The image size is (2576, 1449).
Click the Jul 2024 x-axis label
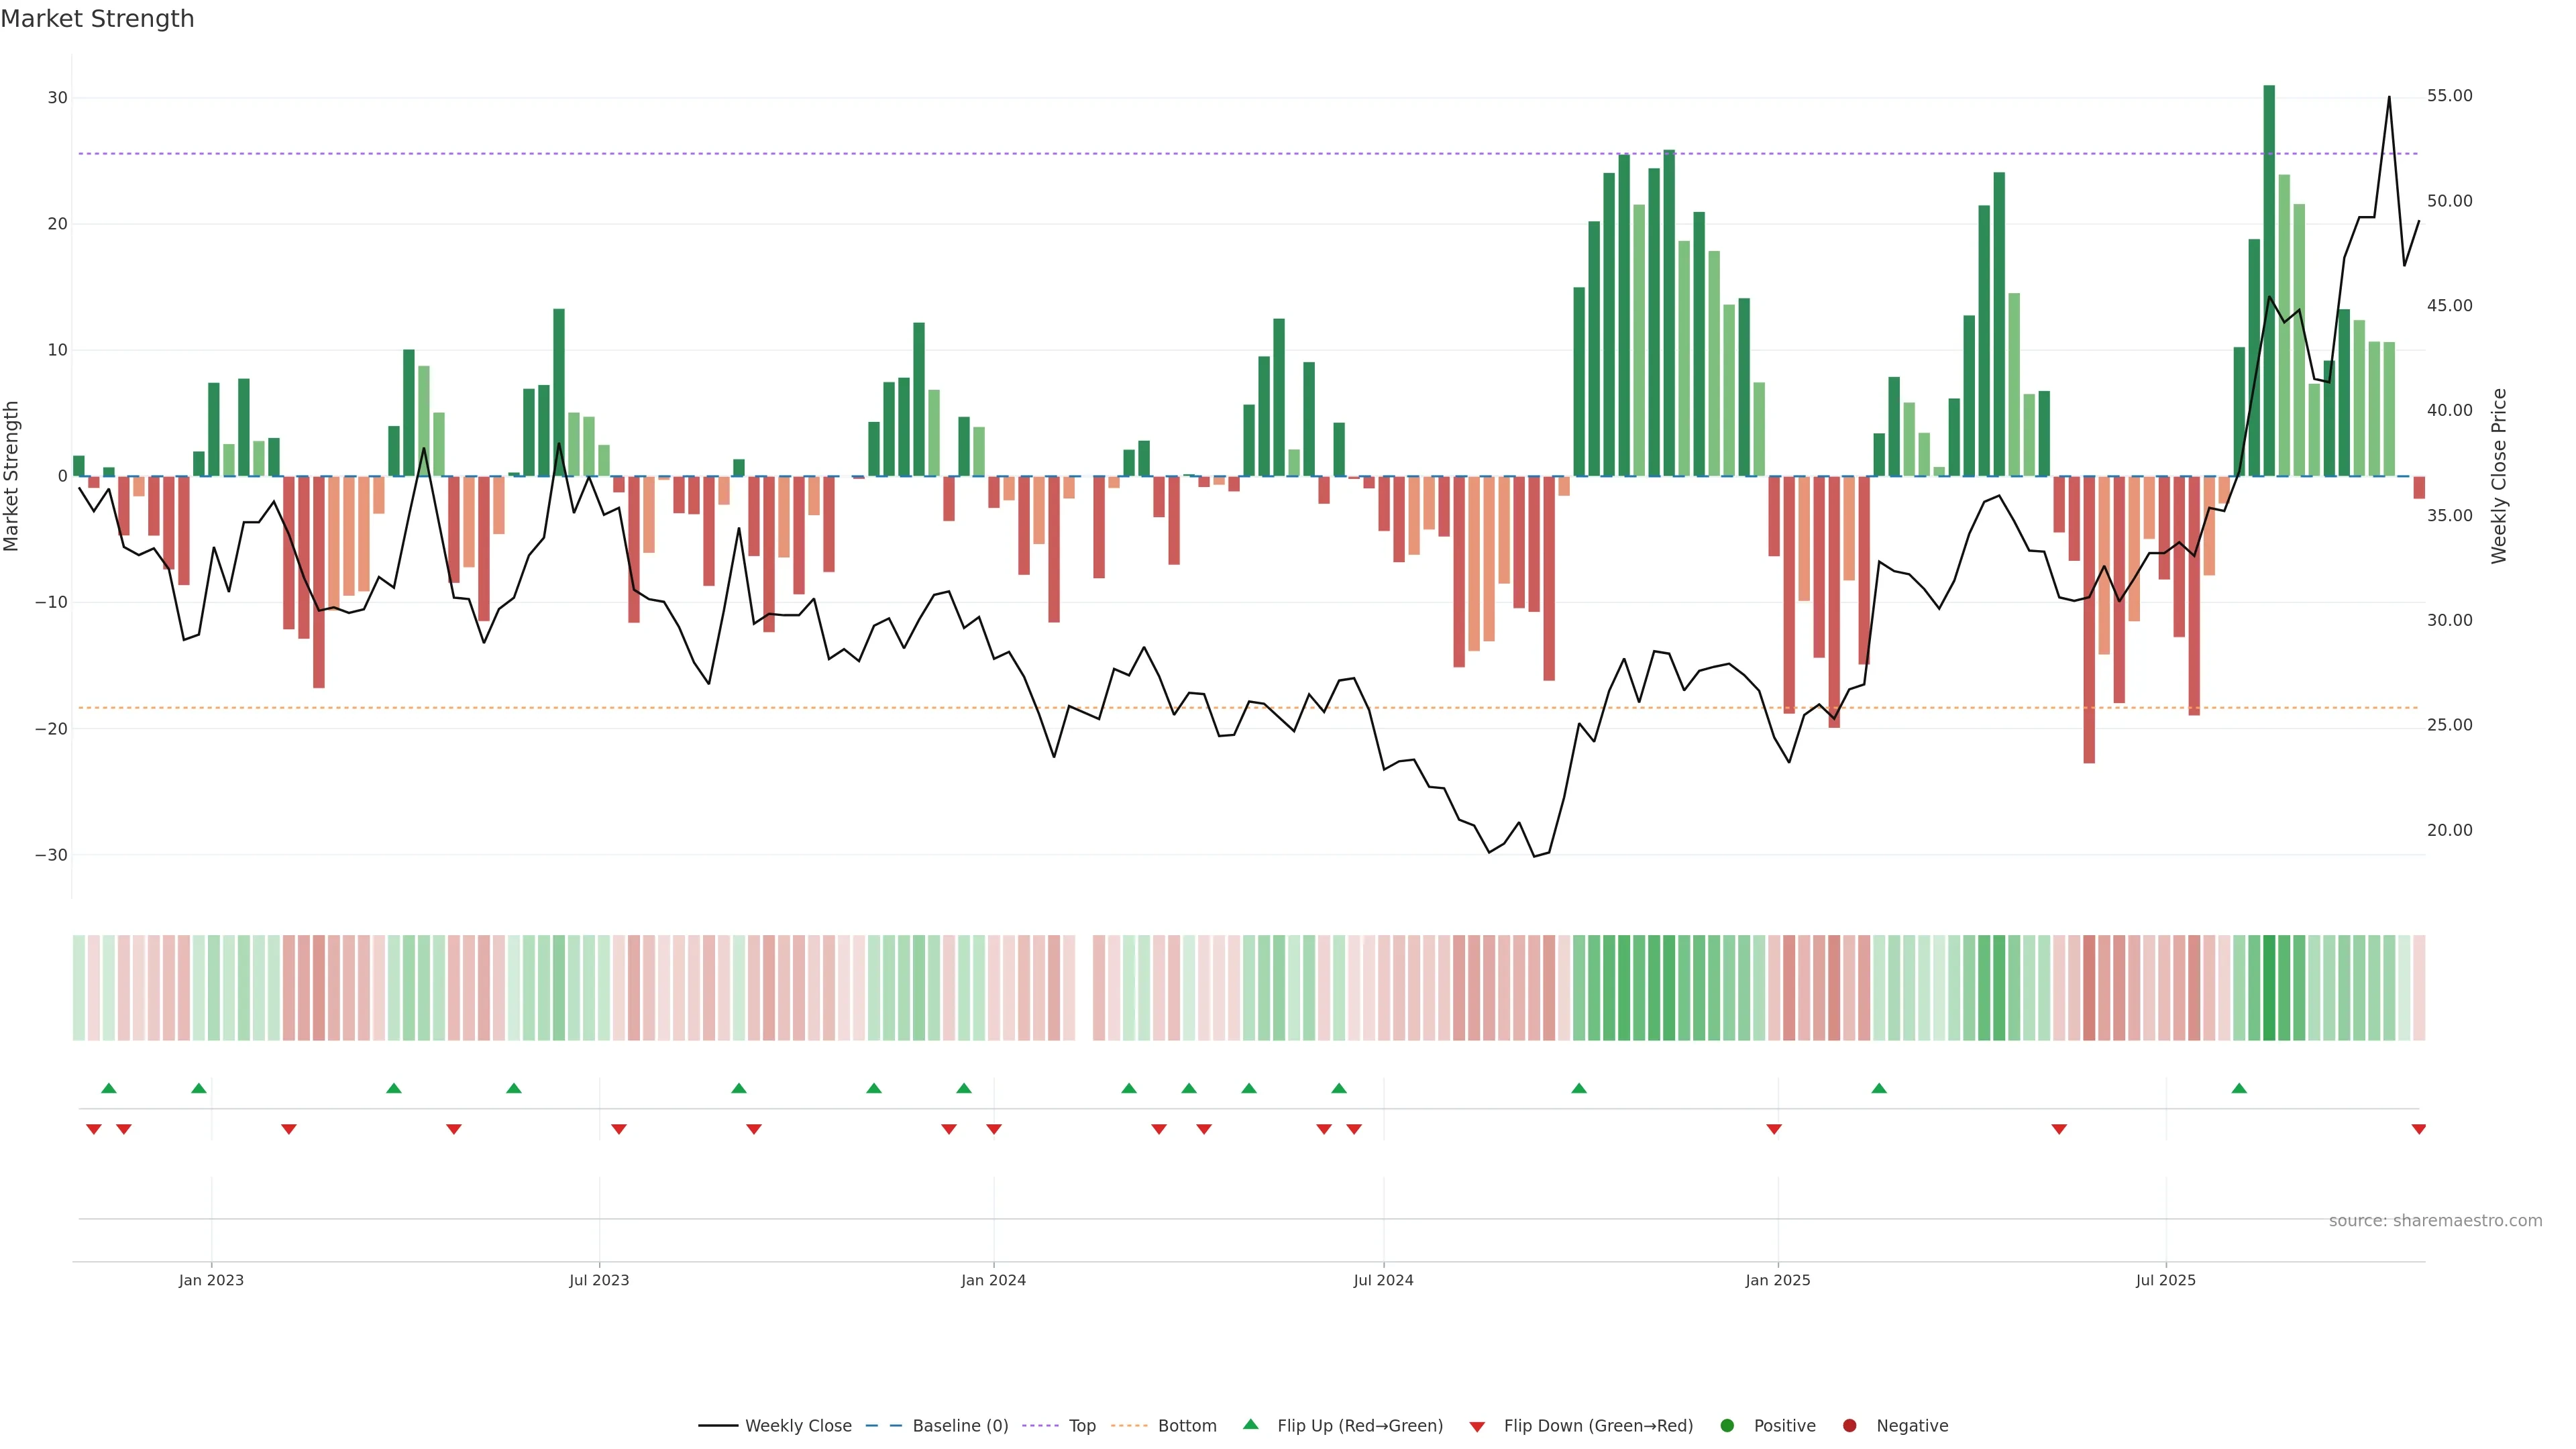(x=1383, y=1280)
